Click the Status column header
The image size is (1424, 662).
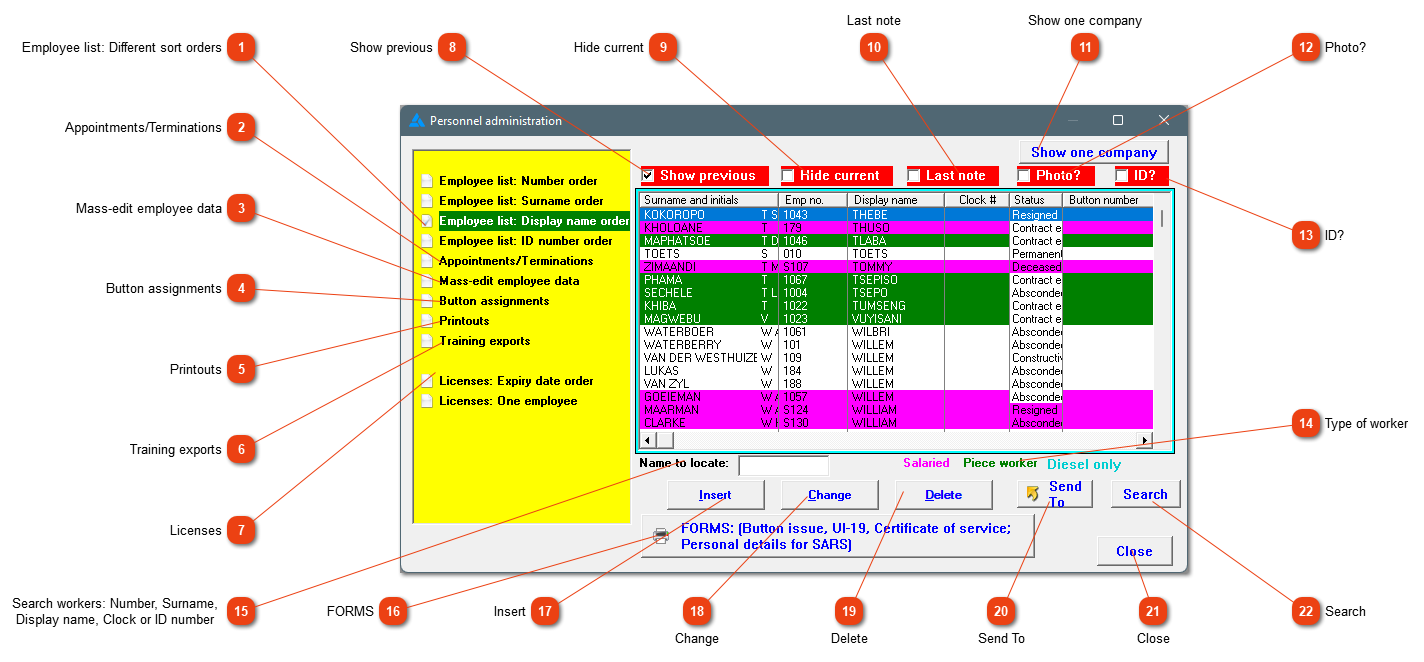(1036, 200)
